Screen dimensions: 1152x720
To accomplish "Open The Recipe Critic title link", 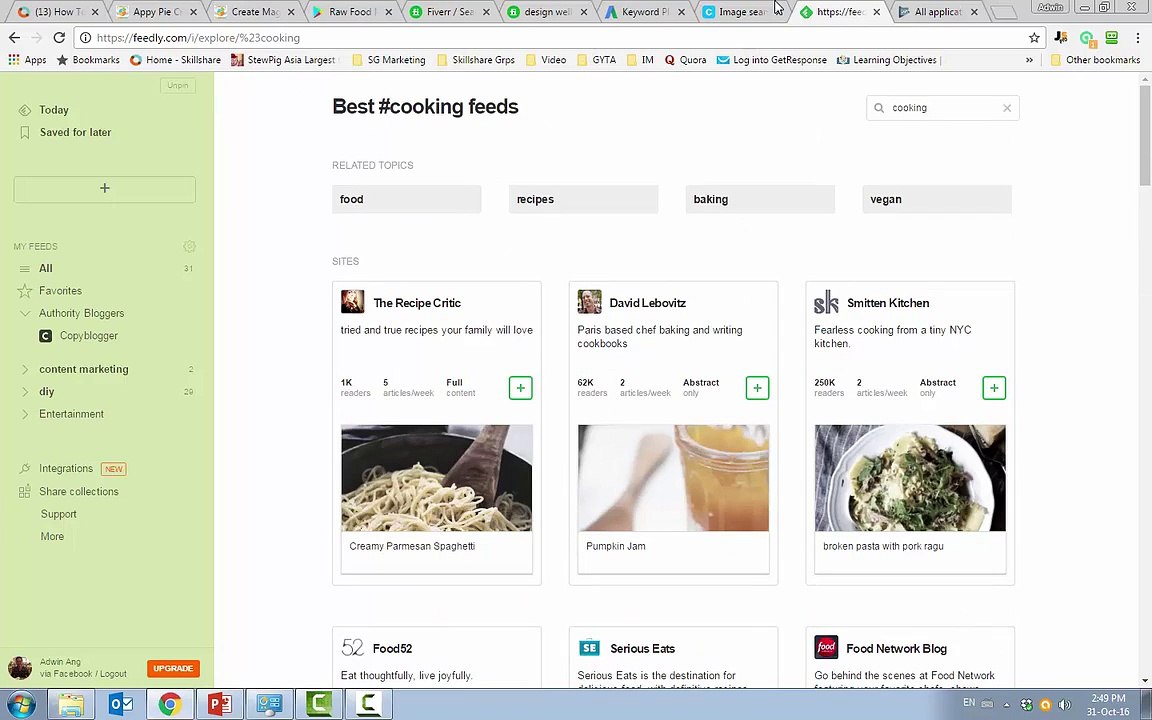I will [417, 303].
